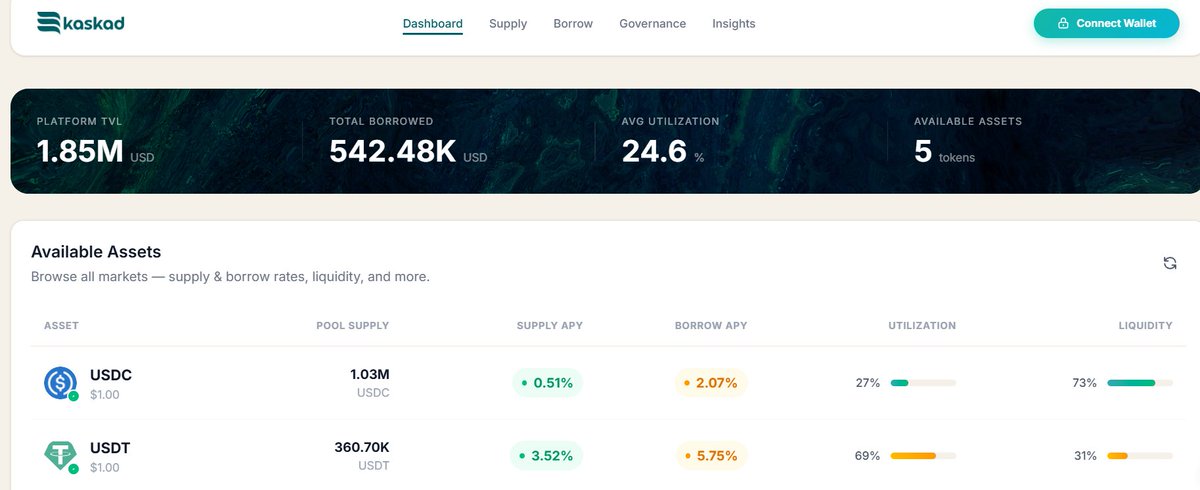Switch to the Supply tab

[508, 23]
